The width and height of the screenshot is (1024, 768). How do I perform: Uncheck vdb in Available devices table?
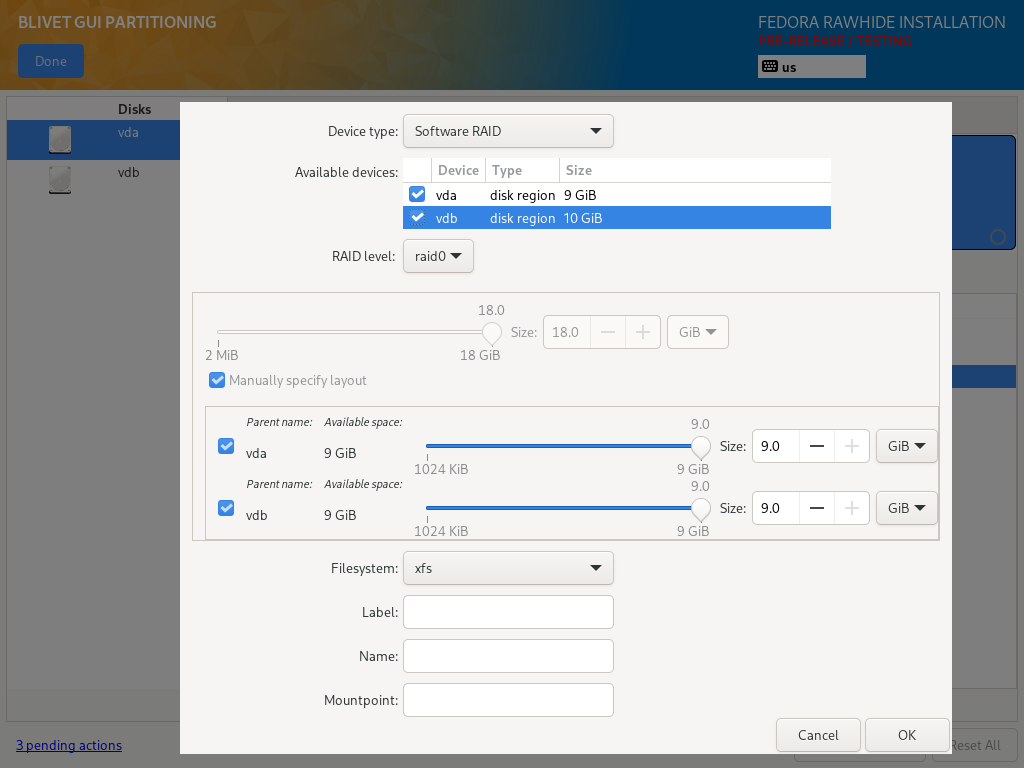[417, 217]
